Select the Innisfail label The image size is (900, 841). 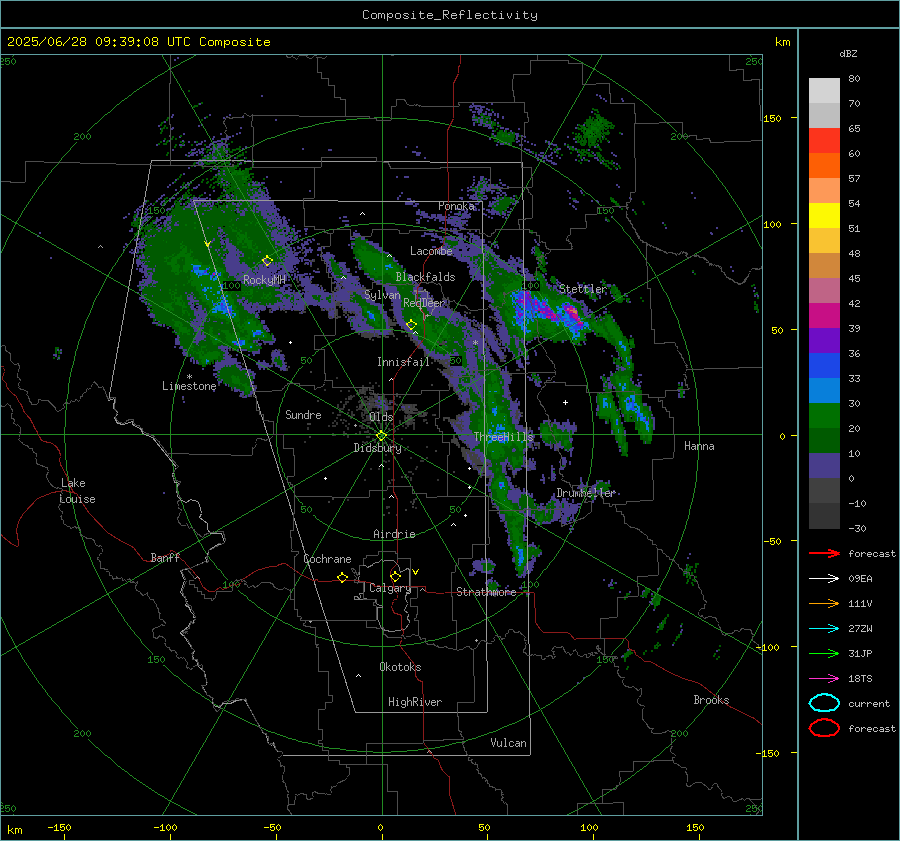(403, 362)
